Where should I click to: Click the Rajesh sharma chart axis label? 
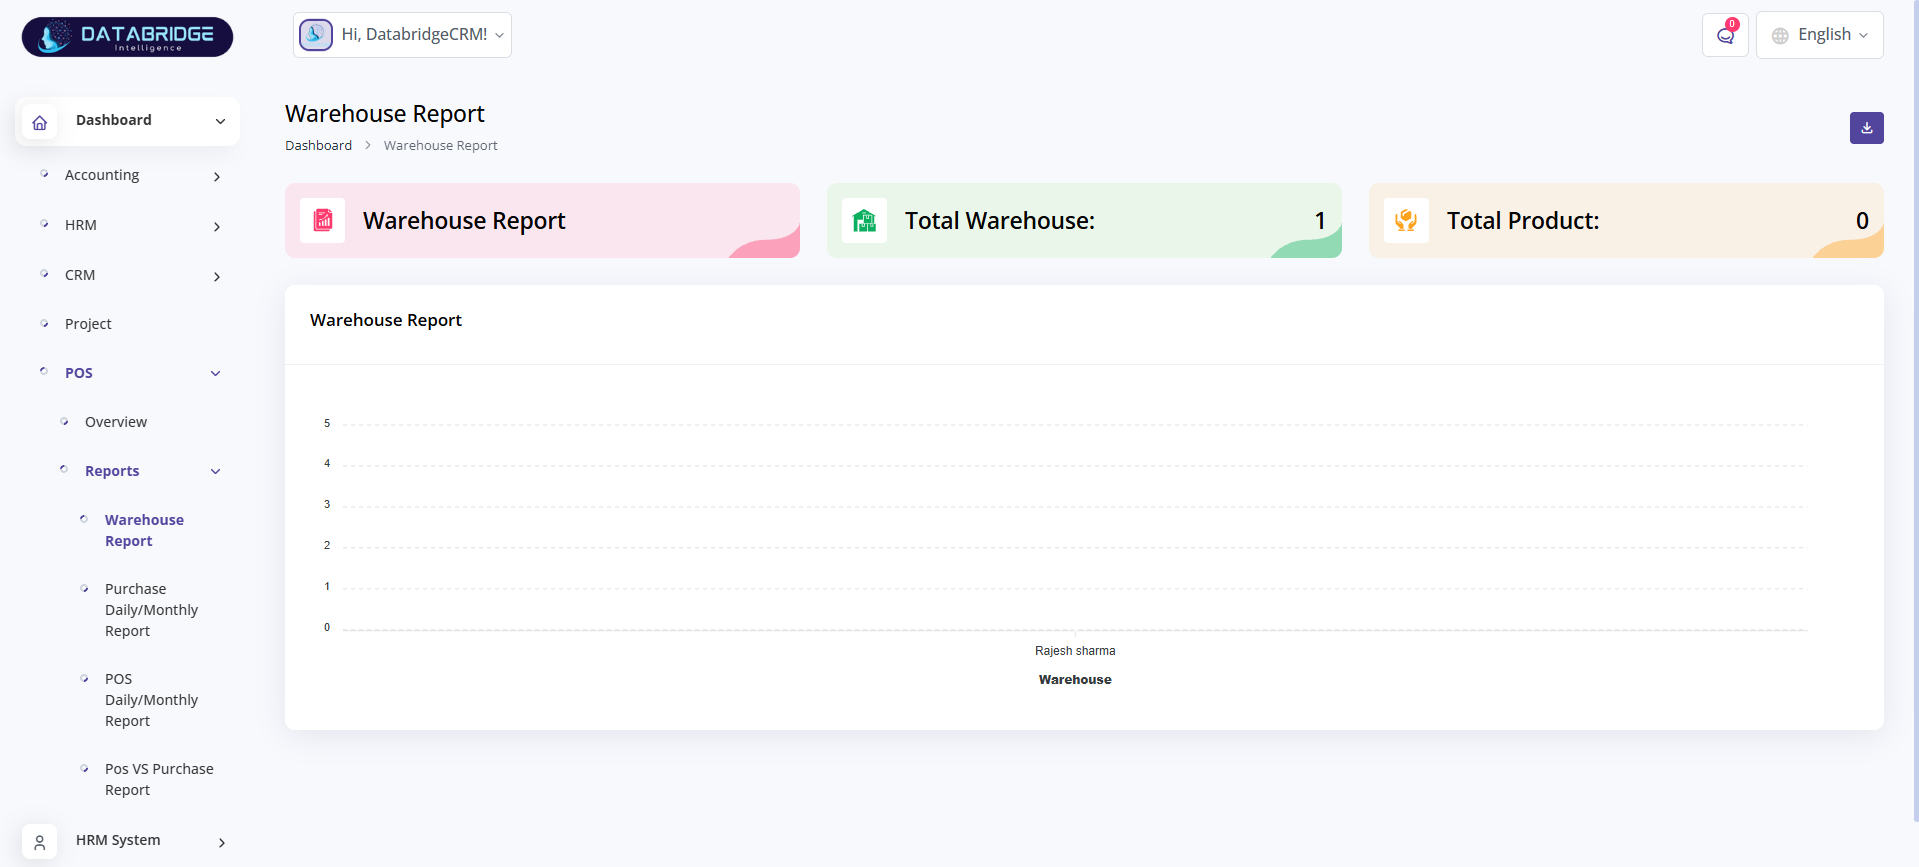pyautogui.click(x=1075, y=651)
